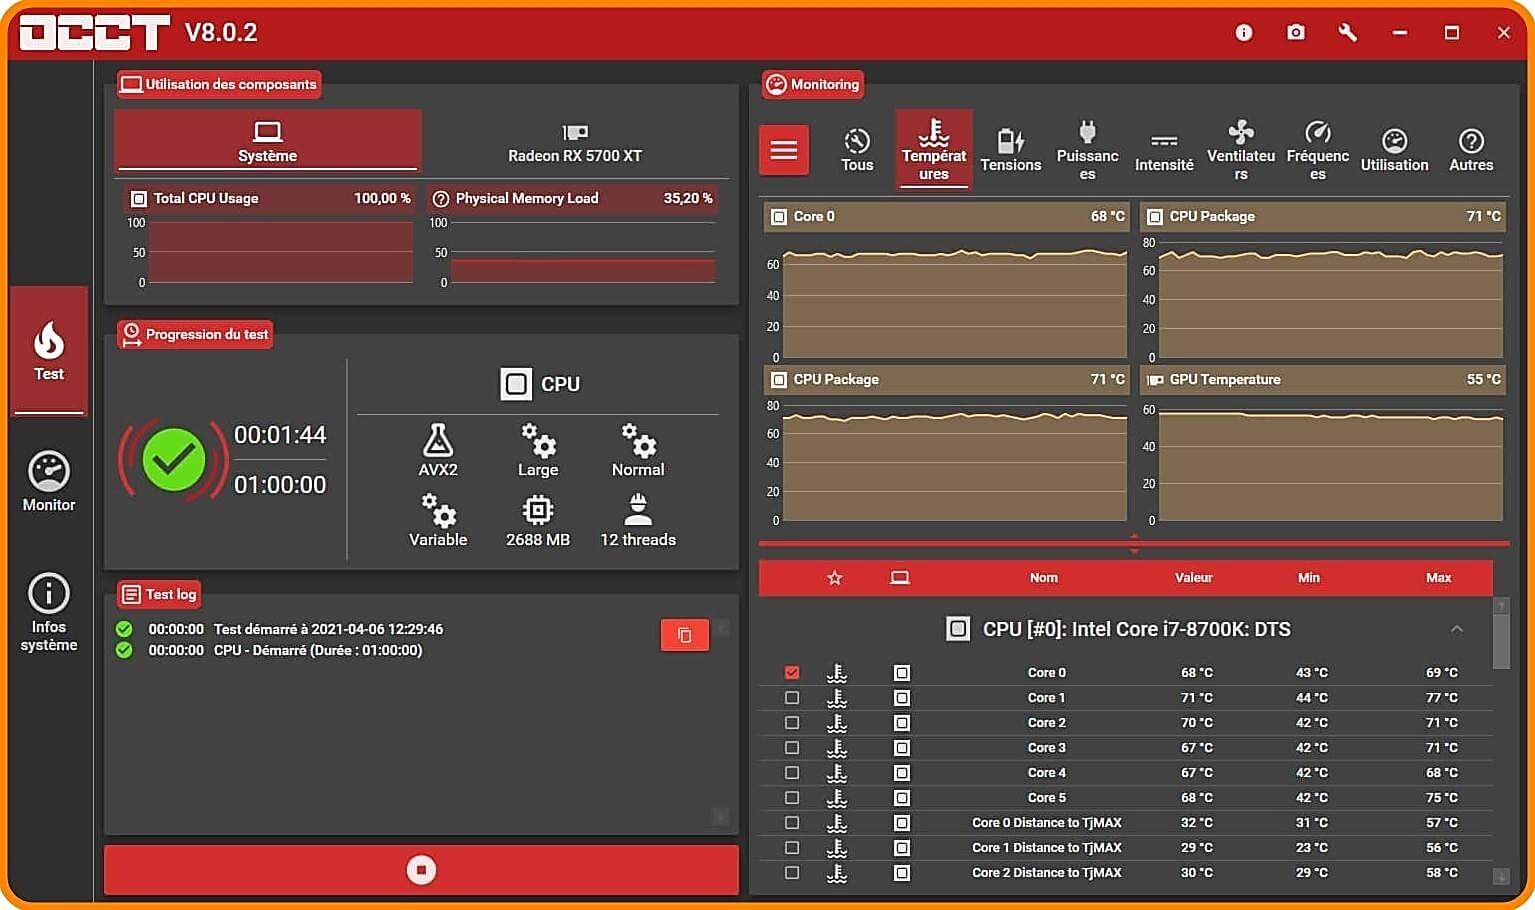Click the chip icon beside CPU [#0] group title
Screen dimensions: 1535x910
pos(958,629)
